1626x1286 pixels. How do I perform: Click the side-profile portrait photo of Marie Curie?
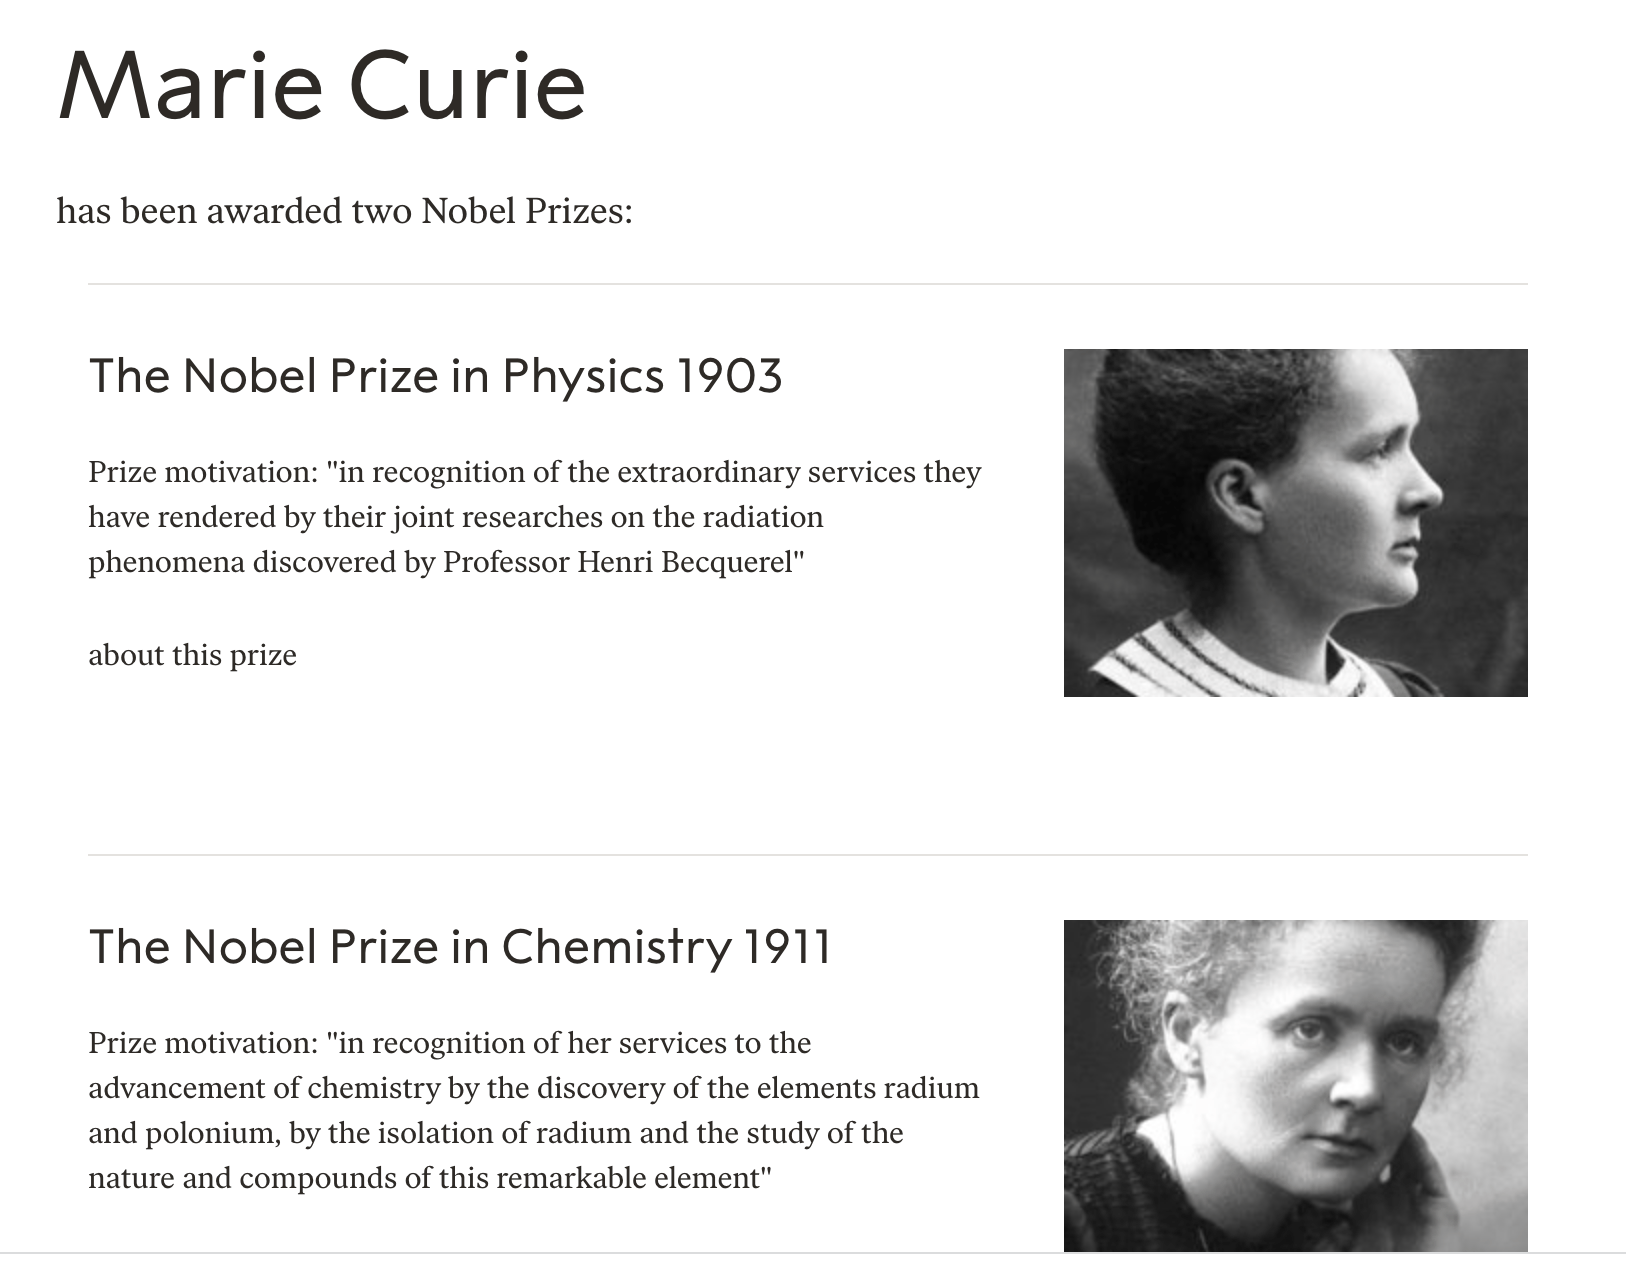[1295, 522]
